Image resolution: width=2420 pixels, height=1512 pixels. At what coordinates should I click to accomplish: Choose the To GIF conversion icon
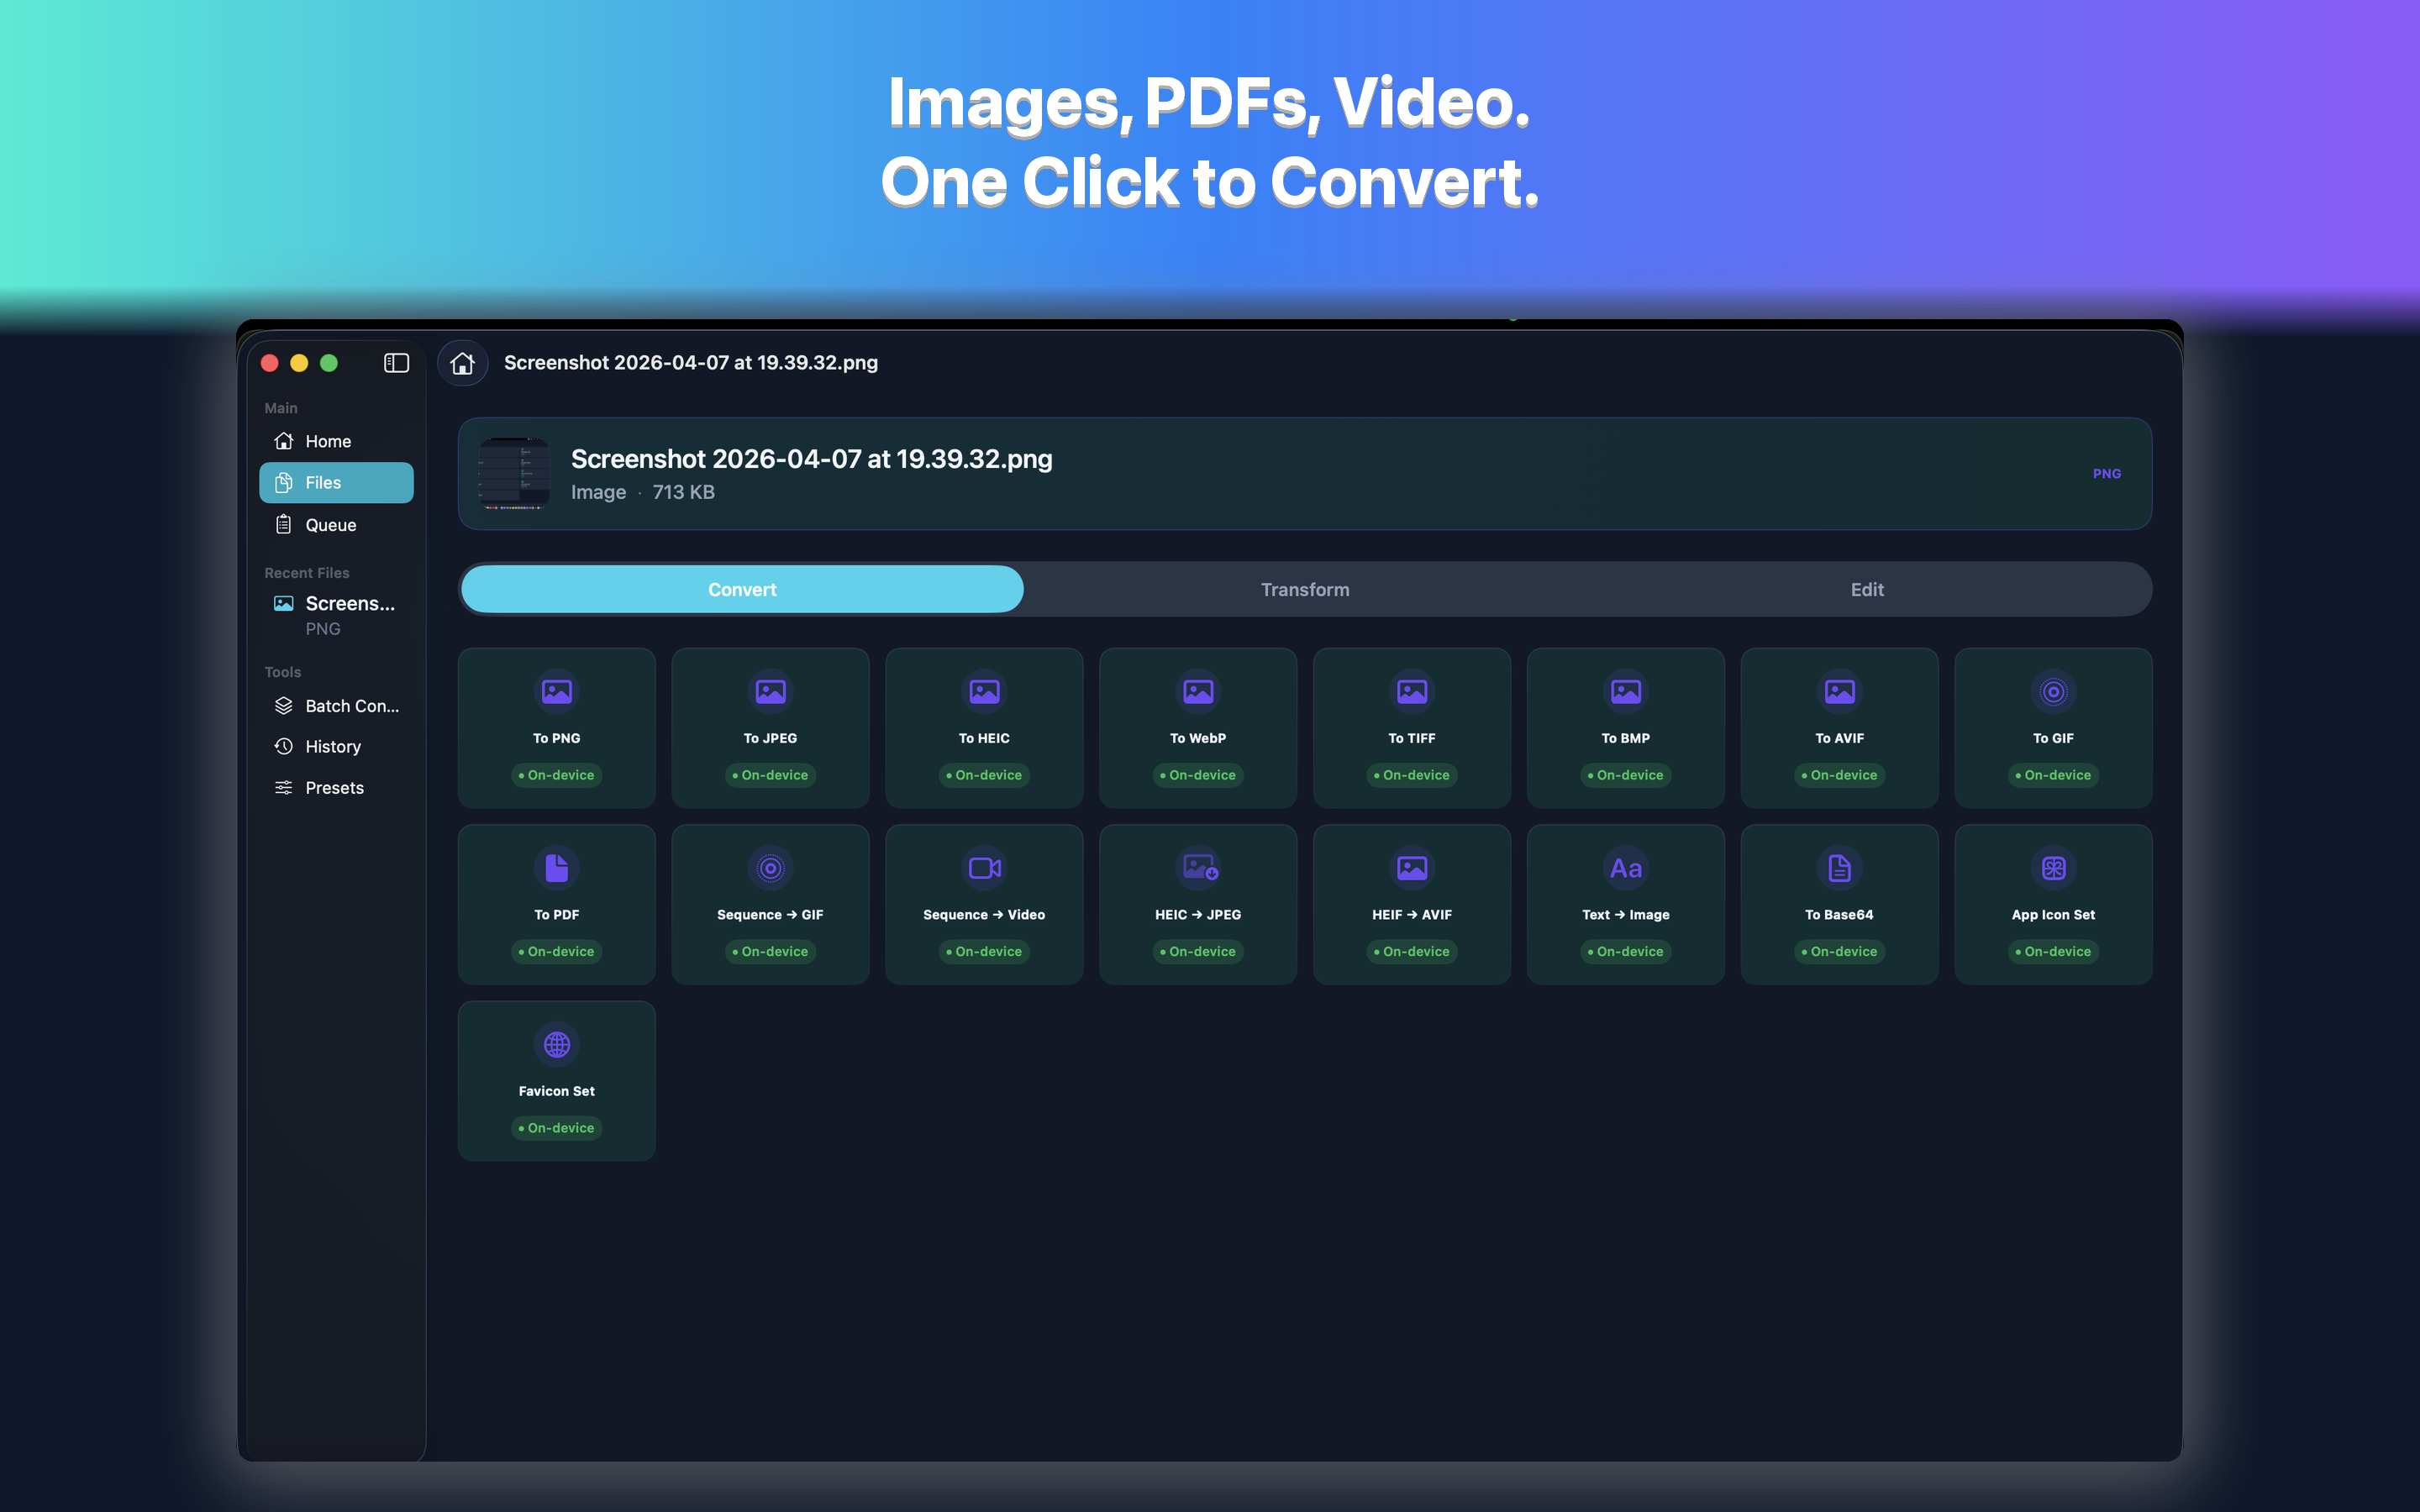tap(2053, 691)
